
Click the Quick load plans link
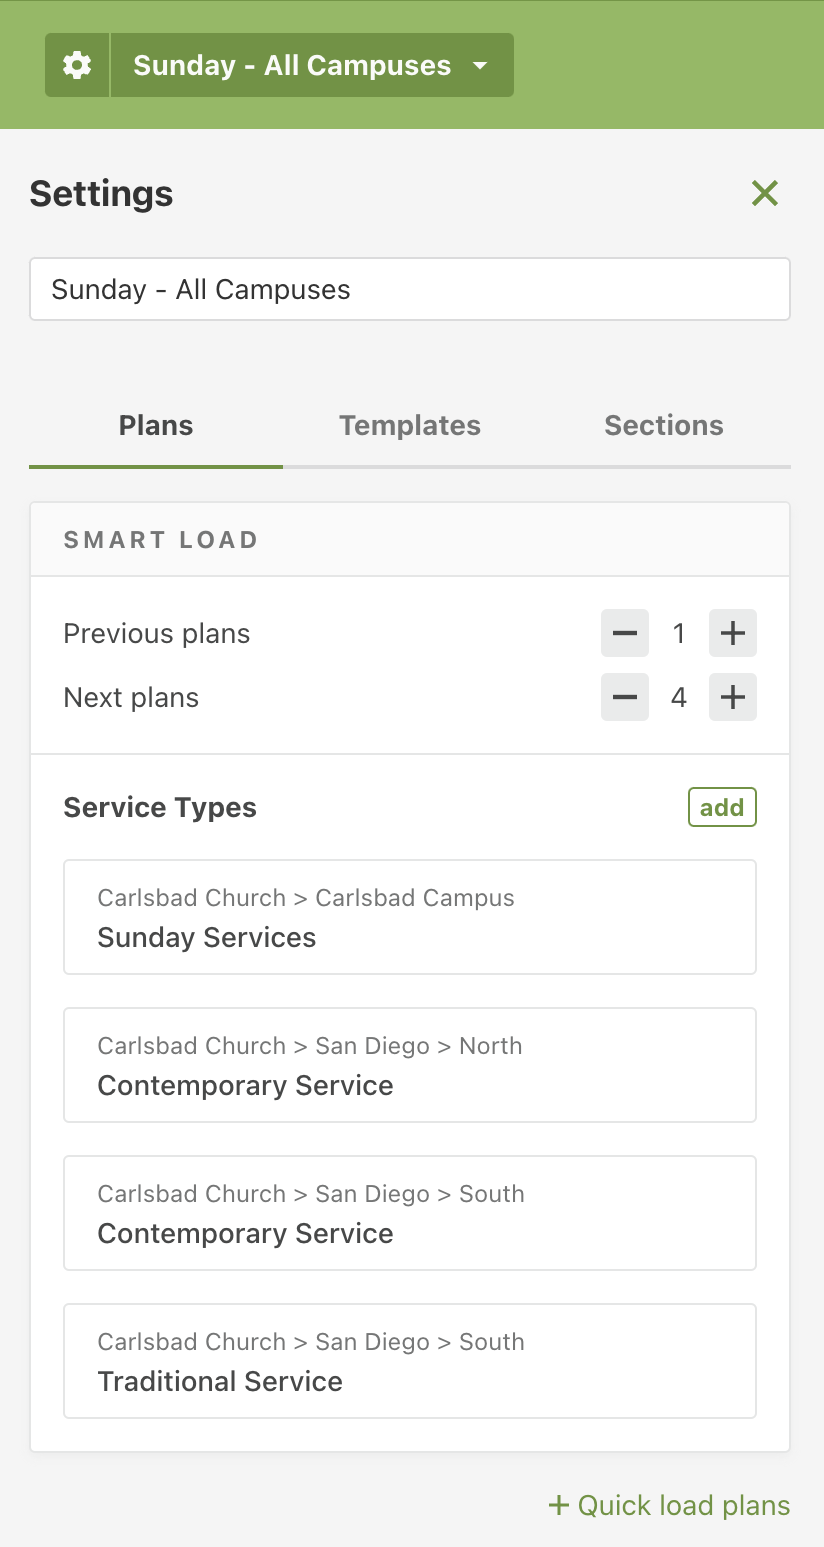pos(683,1505)
